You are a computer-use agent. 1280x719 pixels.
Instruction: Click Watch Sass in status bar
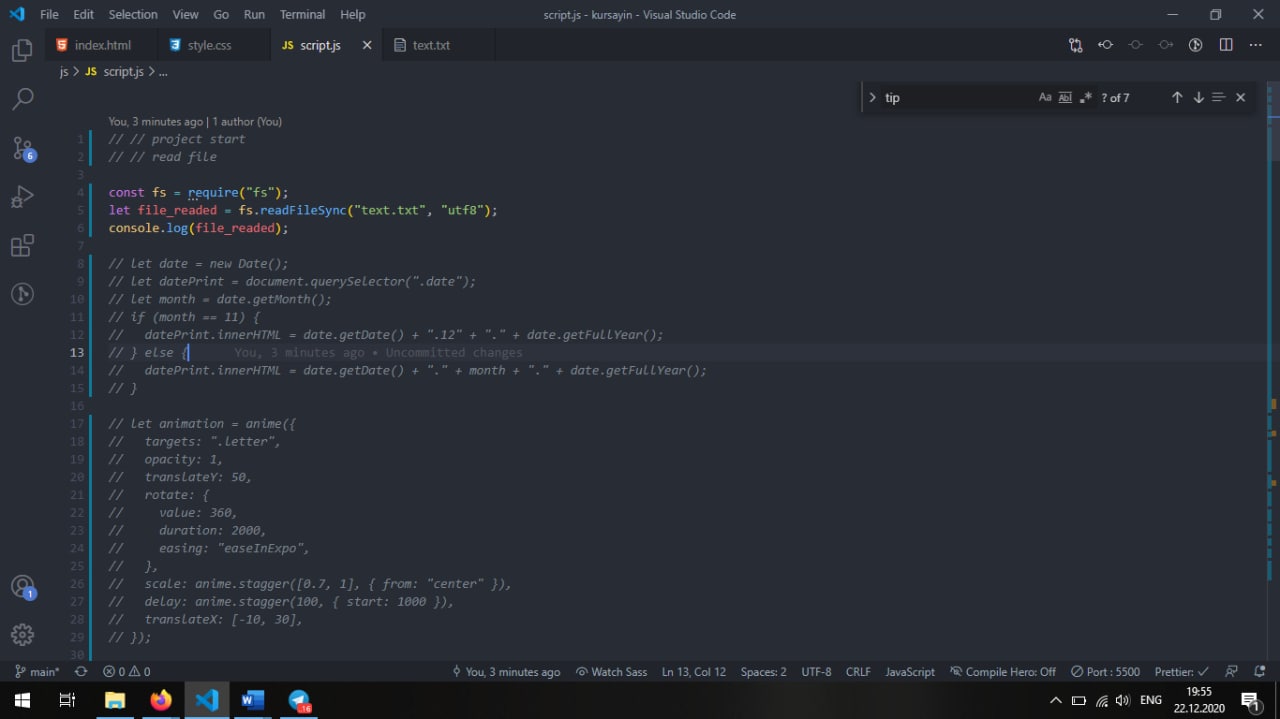[611, 672]
